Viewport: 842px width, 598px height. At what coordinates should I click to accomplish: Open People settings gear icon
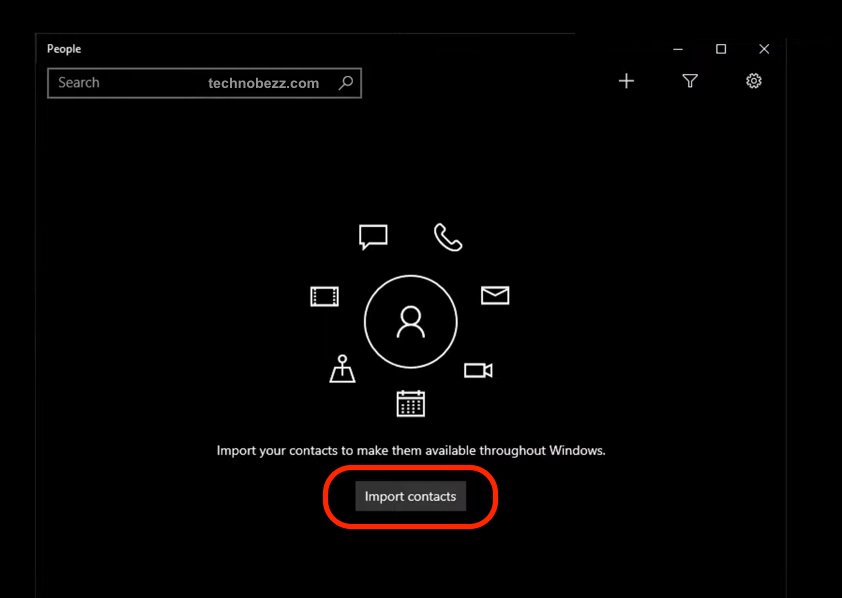coord(753,81)
